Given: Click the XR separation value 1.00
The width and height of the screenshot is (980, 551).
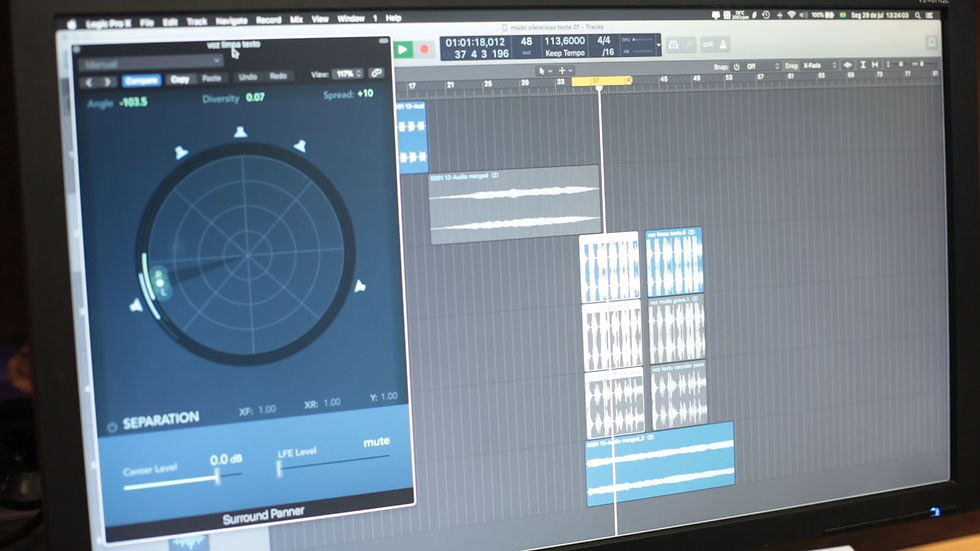Looking at the screenshot, I should point(332,403).
